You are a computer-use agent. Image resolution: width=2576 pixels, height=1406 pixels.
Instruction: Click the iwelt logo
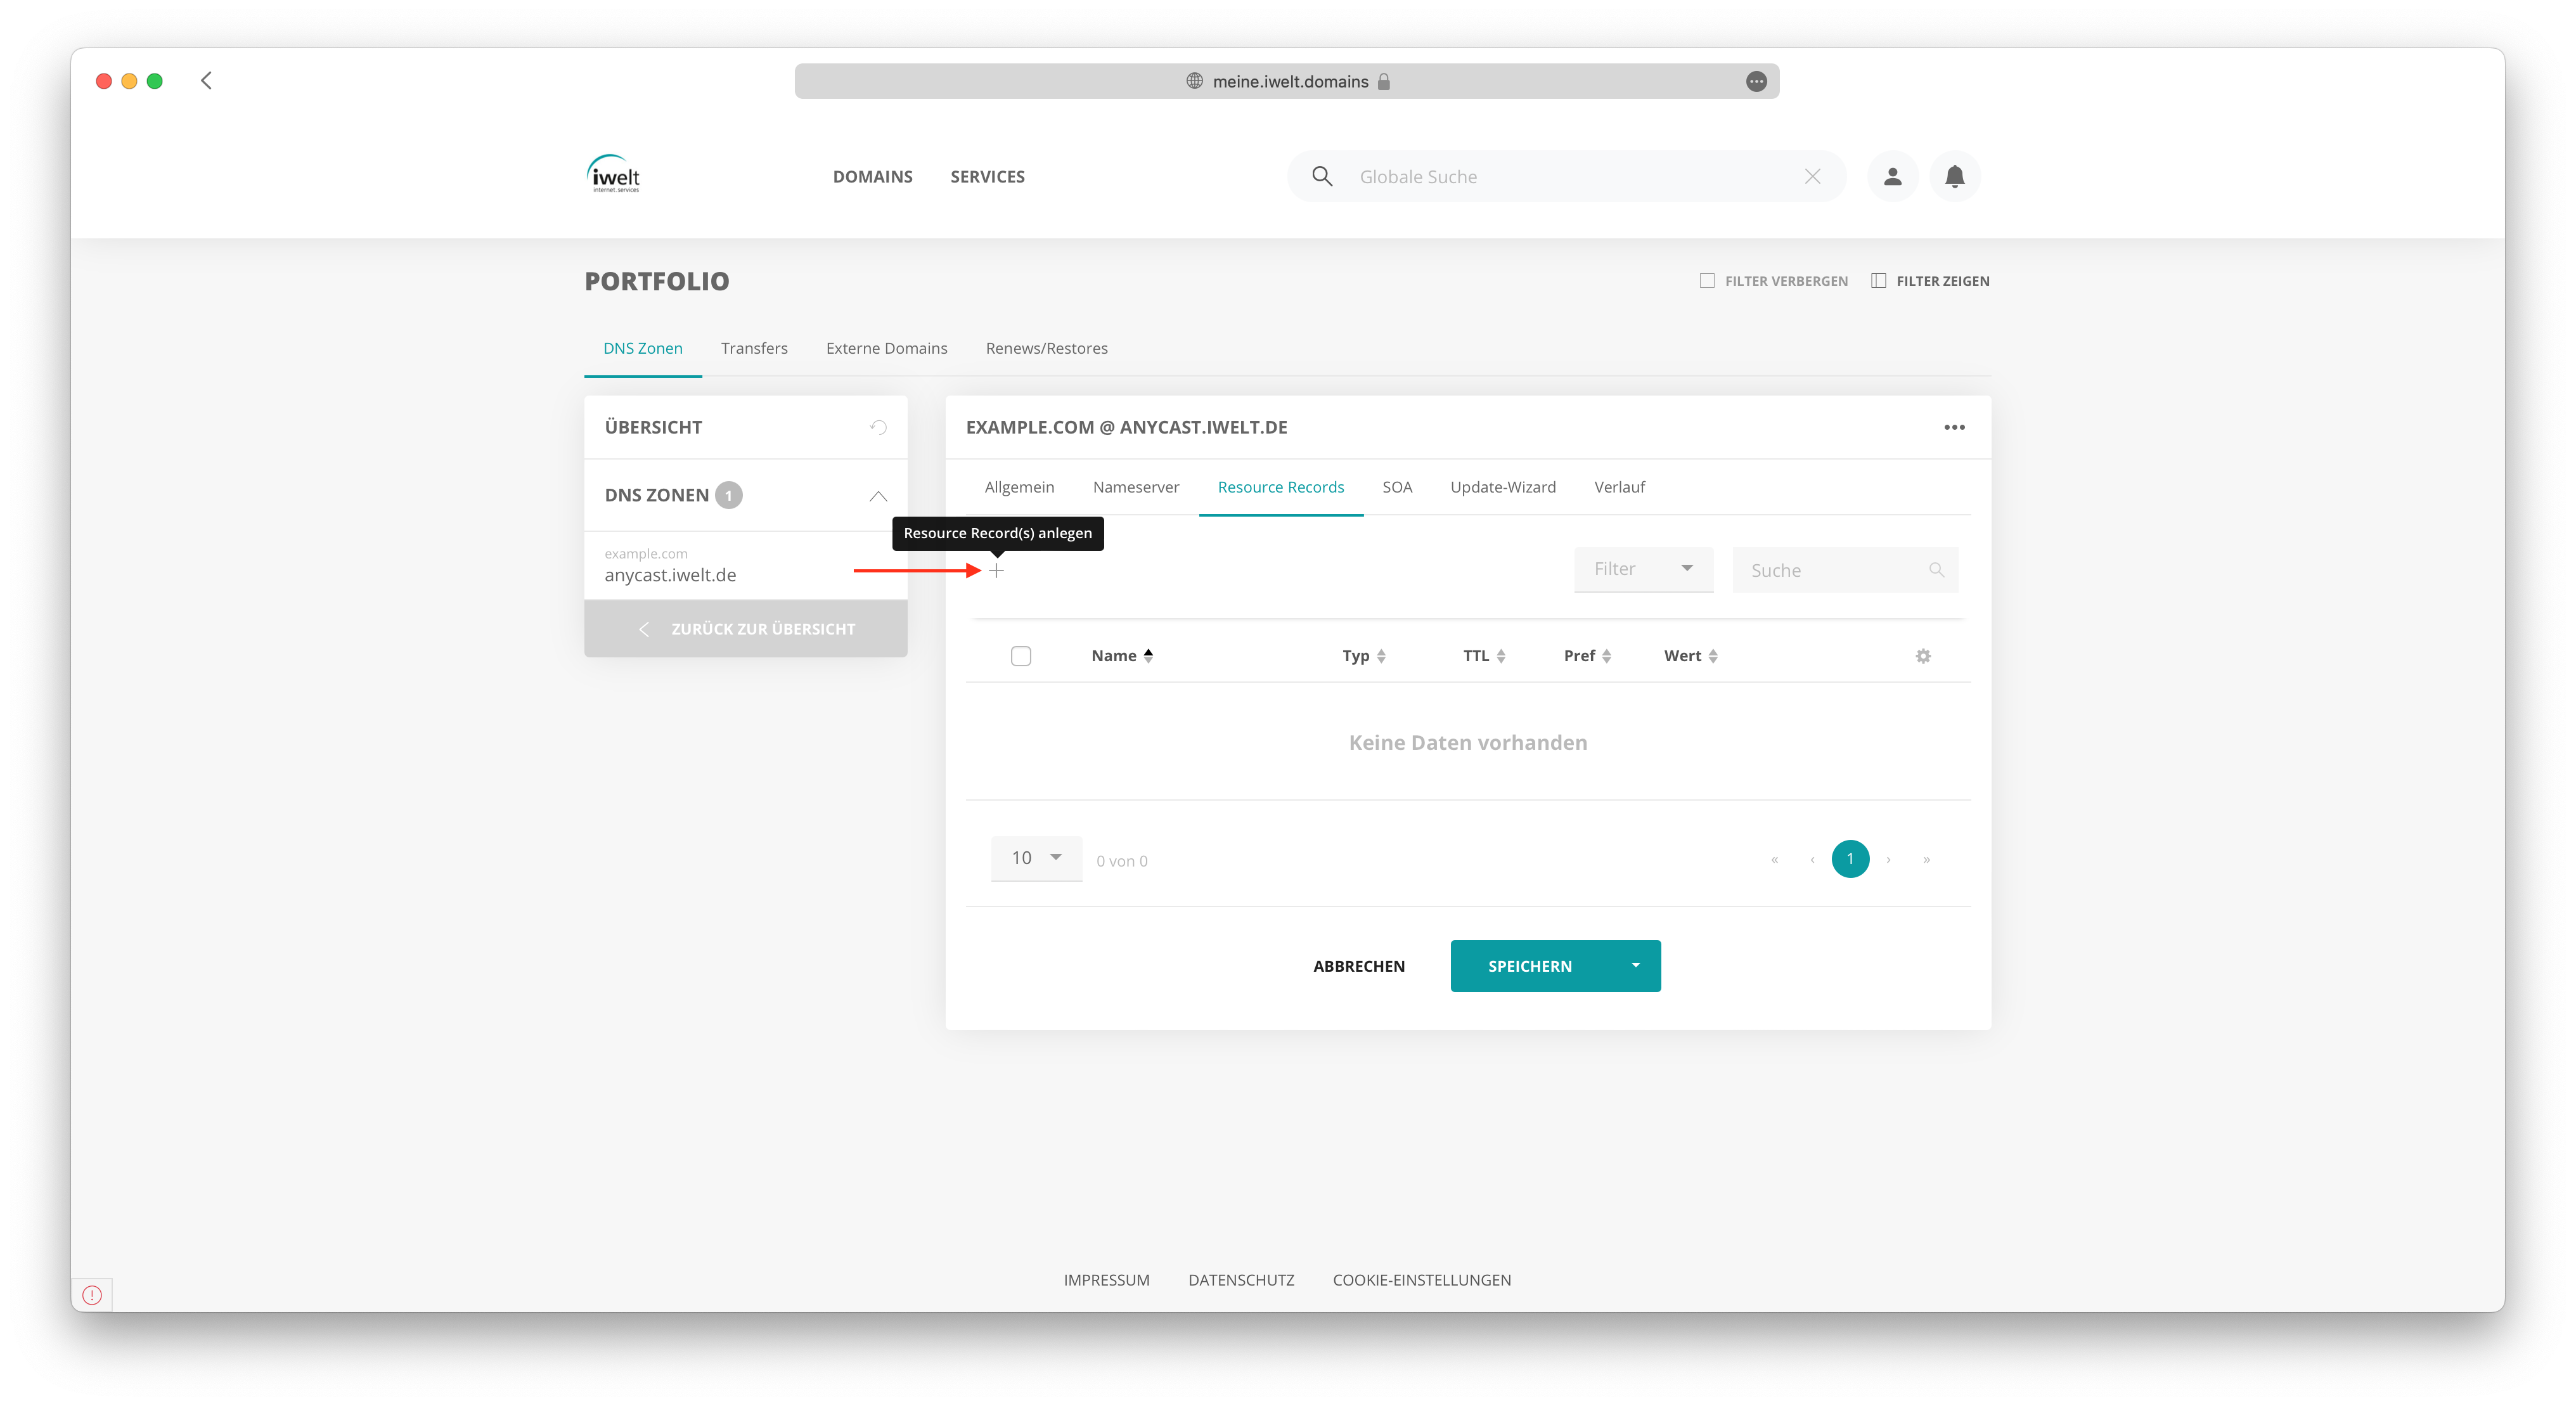pyautogui.click(x=613, y=174)
